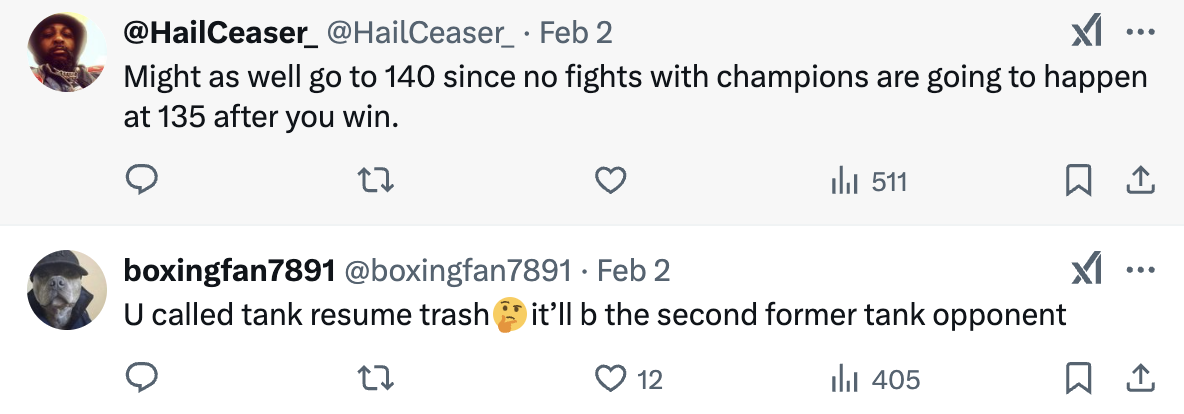Like HailCeaser_'s tweet about 140
Image resolution: width=1184 pixels, height=414 pixels.
[x=610, y=181]
